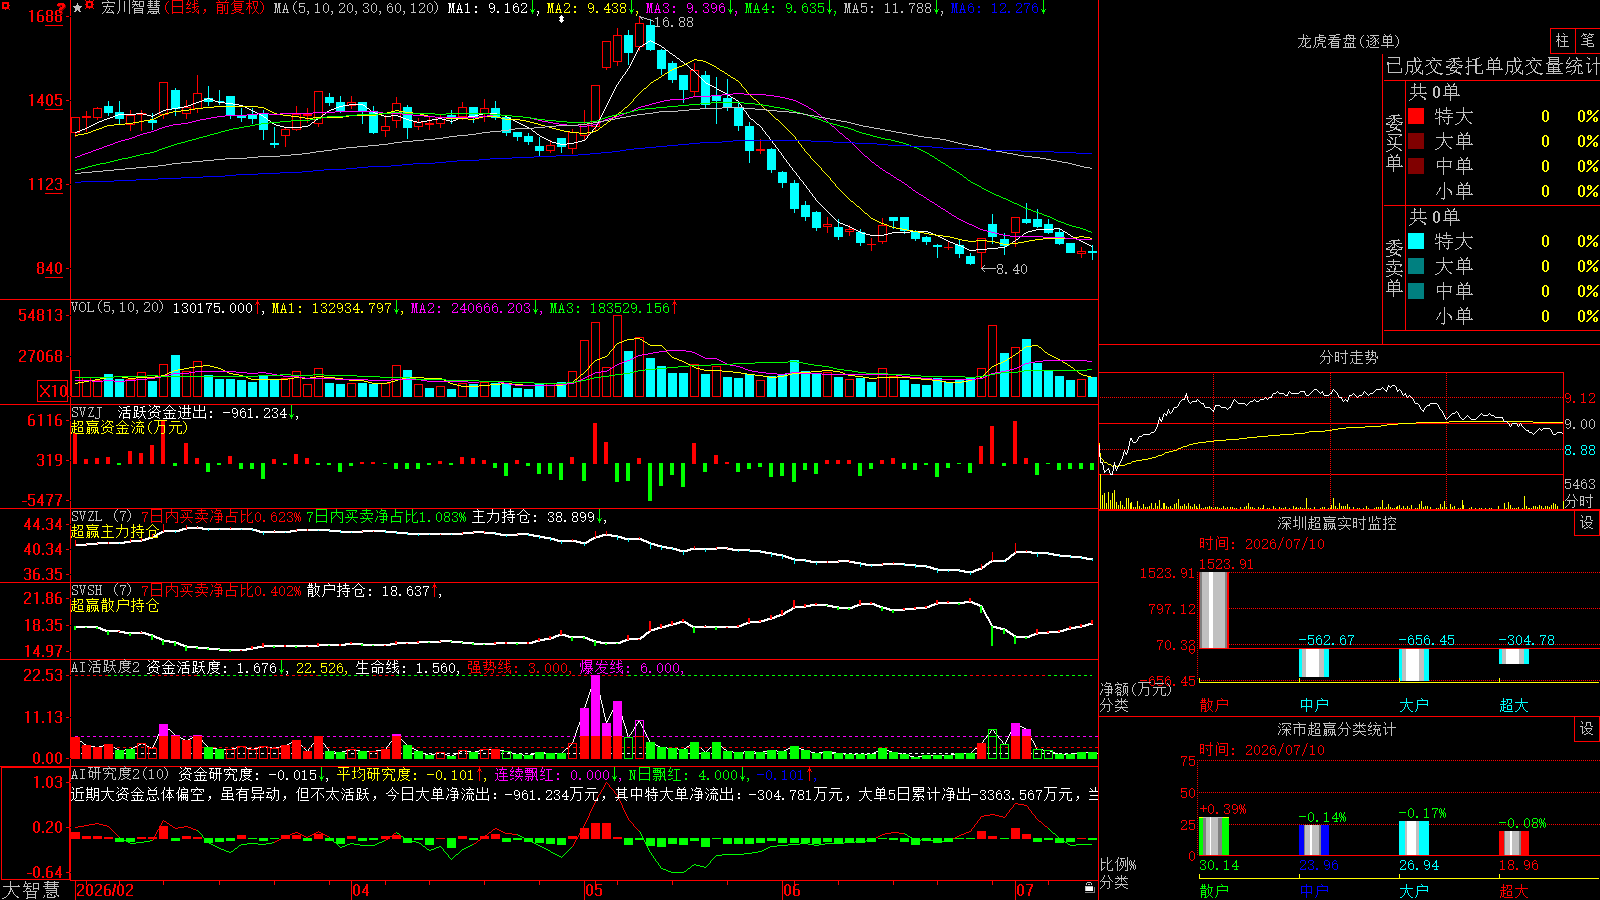Click the 近期大资金总体偏空 analysis text line
The image size is (1600, 900).
click(x=584, y=794)
